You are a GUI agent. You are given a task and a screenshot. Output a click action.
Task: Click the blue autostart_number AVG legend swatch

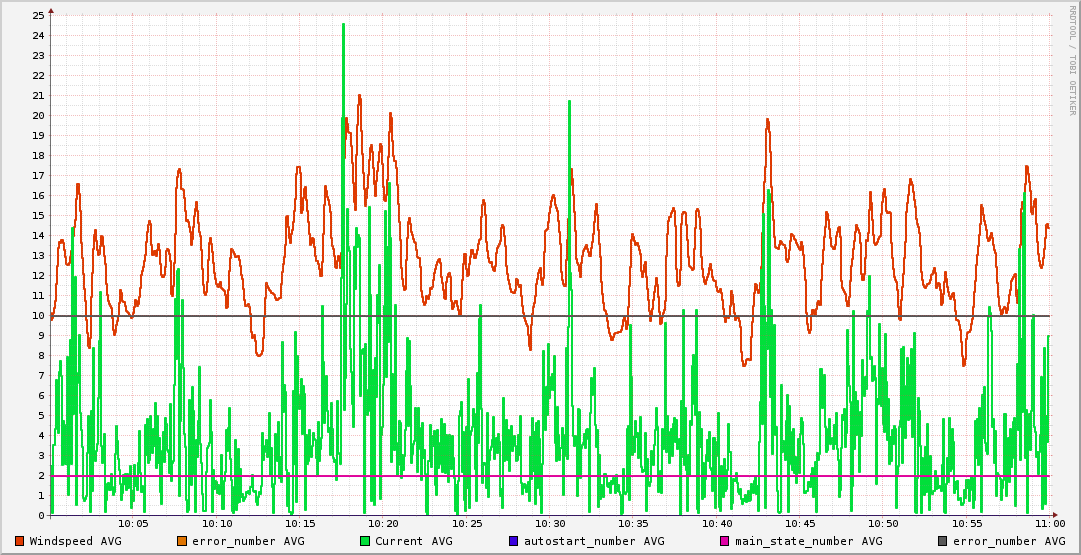514,541
